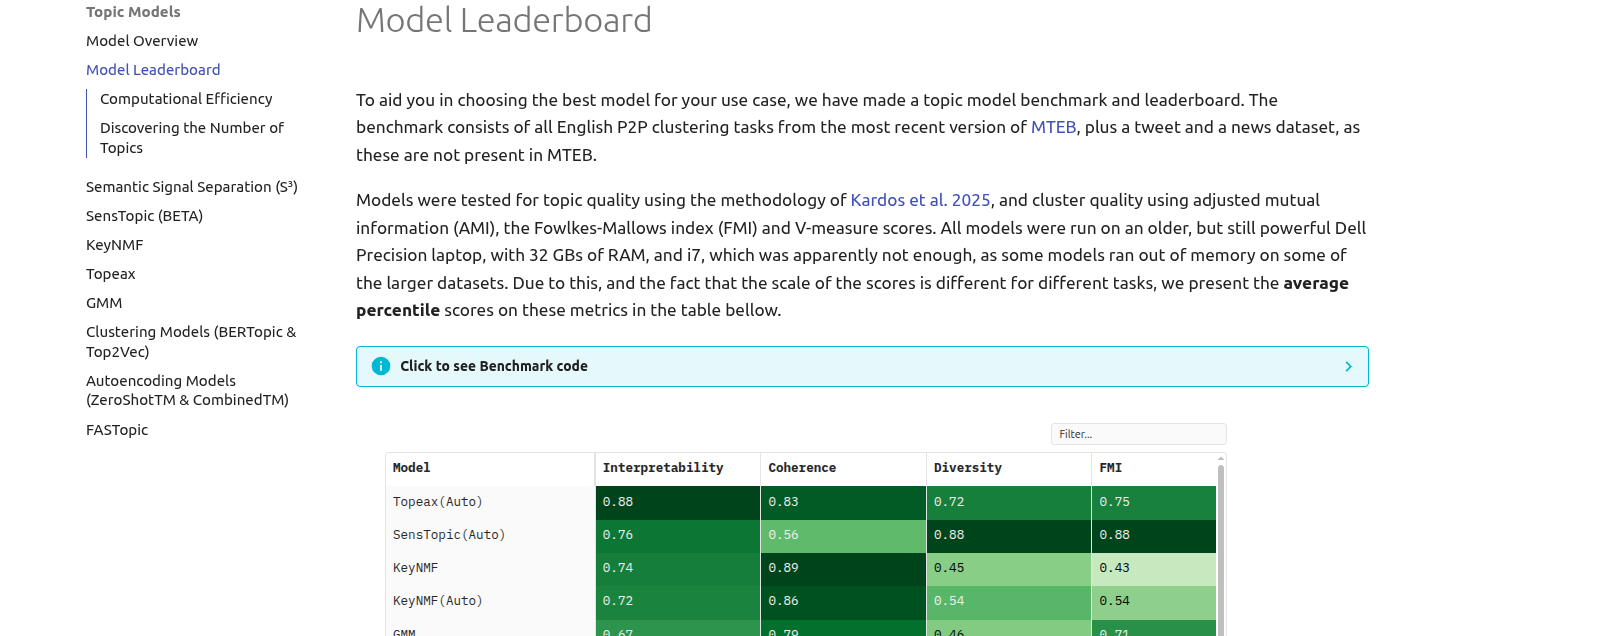The image size is (1620, 636).
Task: Open Semantic Signal Separation (S³) page
Action: [191, 187]
